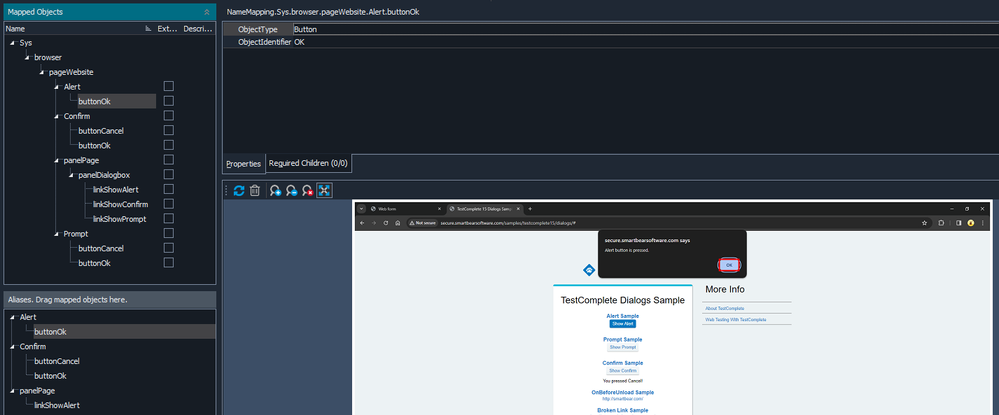Click the trash delete icon
This screenshot has width=999, height=415.
tap(255, 191)
